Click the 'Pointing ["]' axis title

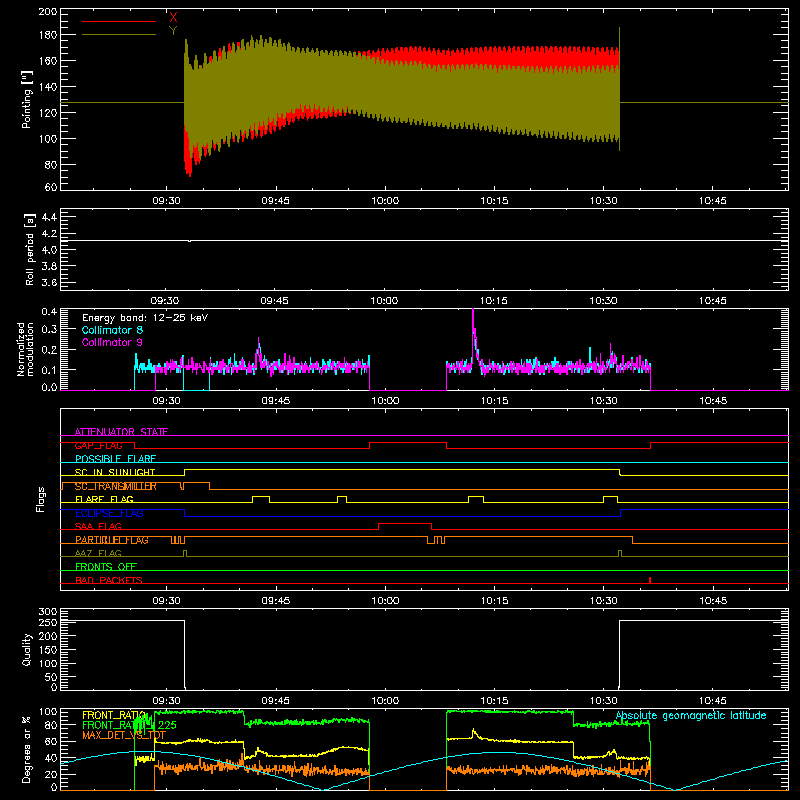tap(27, 99)
